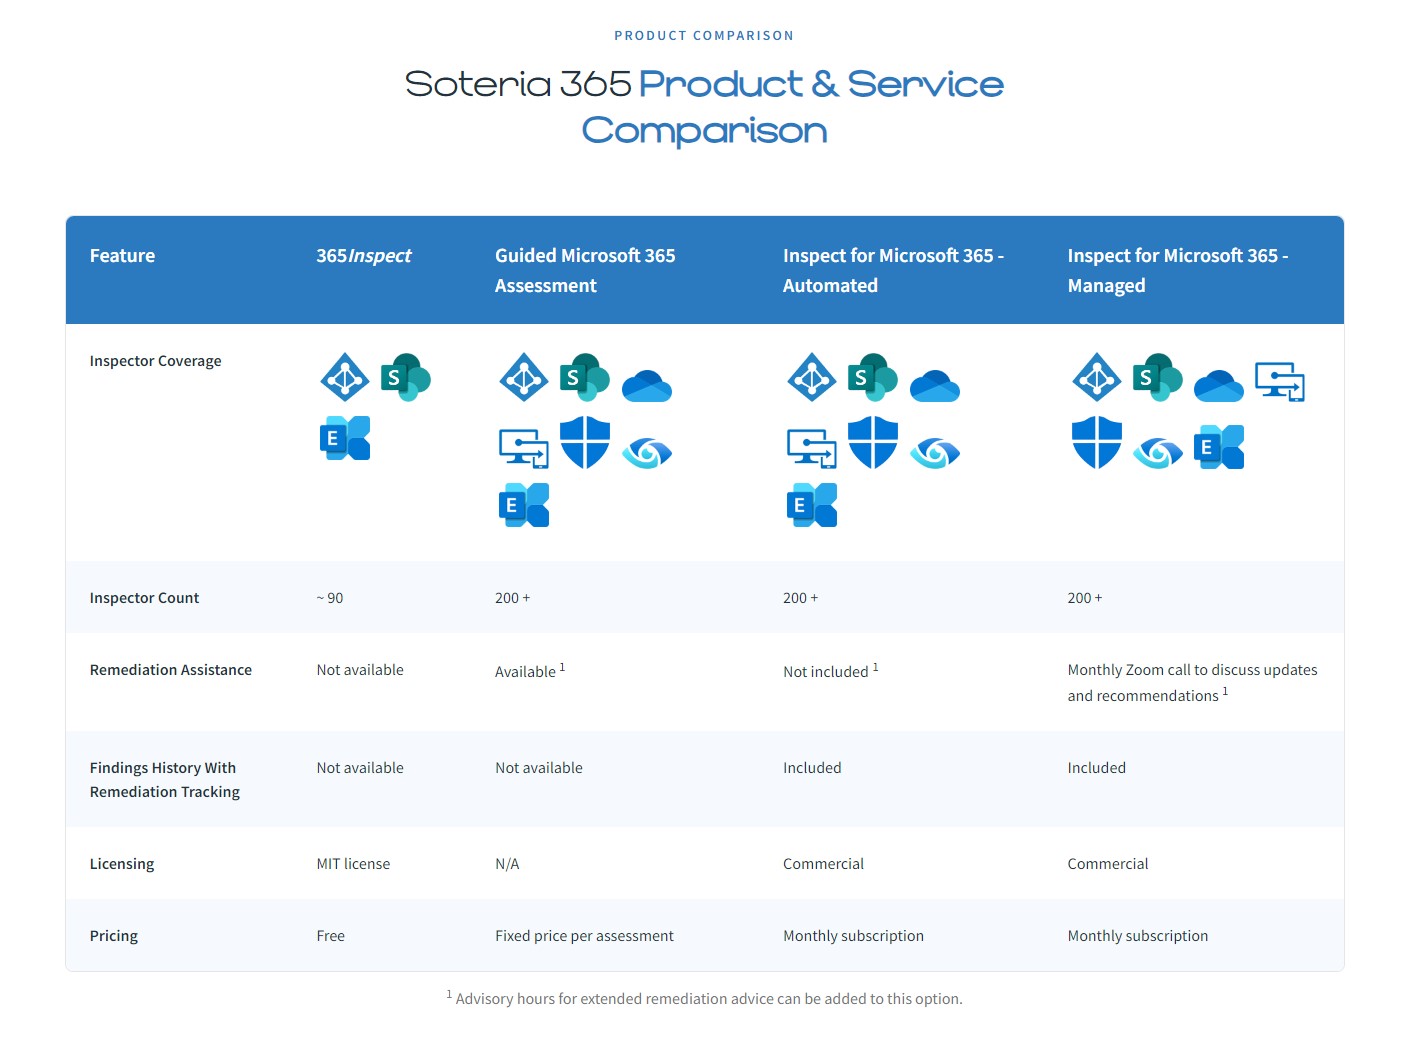Select the SharePoint icon under Inspect Managed

tap(1158, 378)
